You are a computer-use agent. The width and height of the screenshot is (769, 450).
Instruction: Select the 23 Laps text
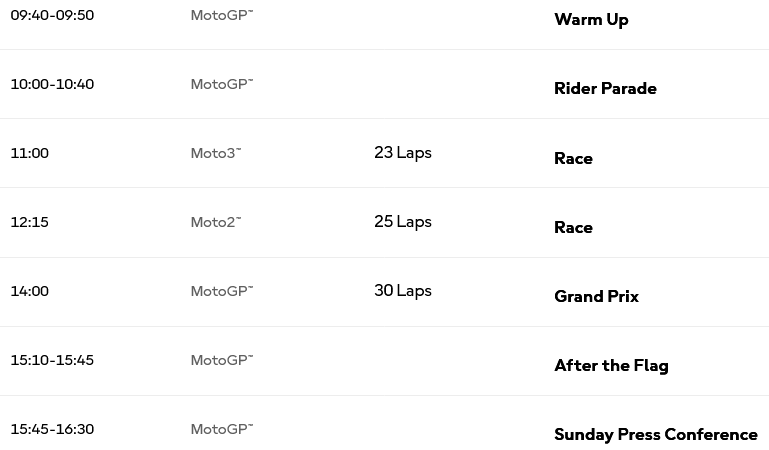pyautogui.click(x=403, y=153)
